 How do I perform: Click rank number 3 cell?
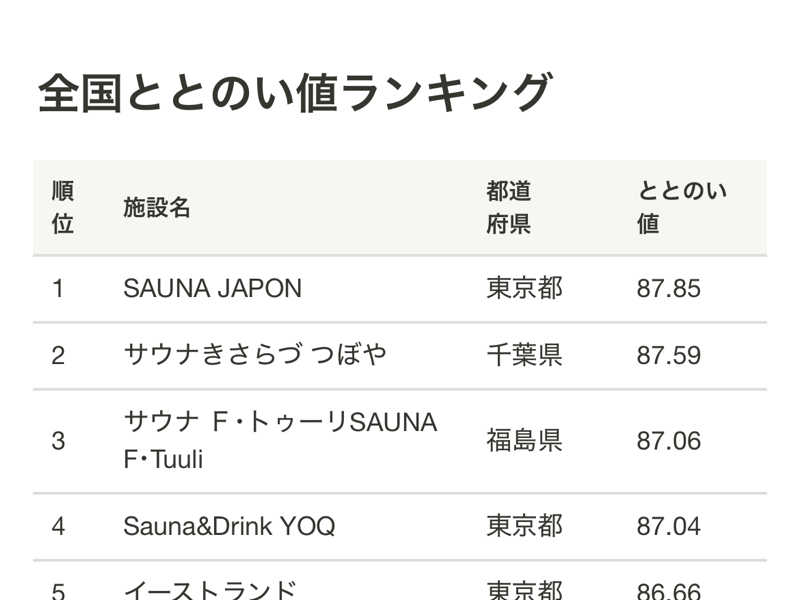click(x=58, y=440)
